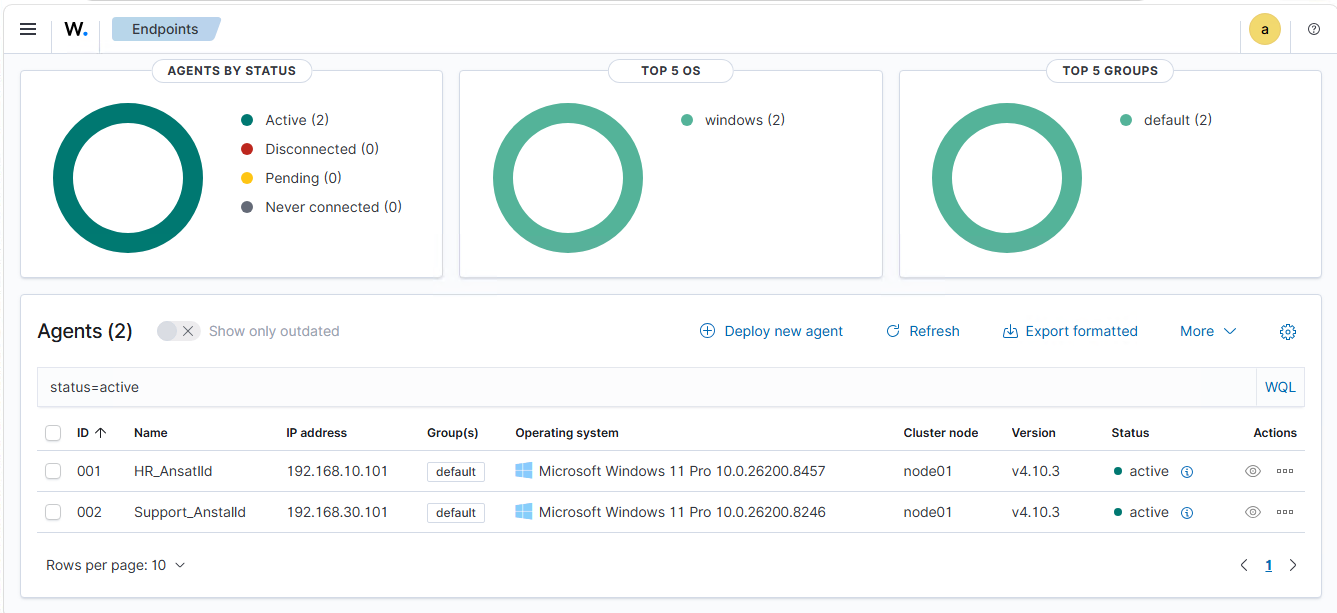Toggle Active (2) legend entry
Image resolution: width=1337 pixels, height=613 pixels.
click(x=285, y=120)
